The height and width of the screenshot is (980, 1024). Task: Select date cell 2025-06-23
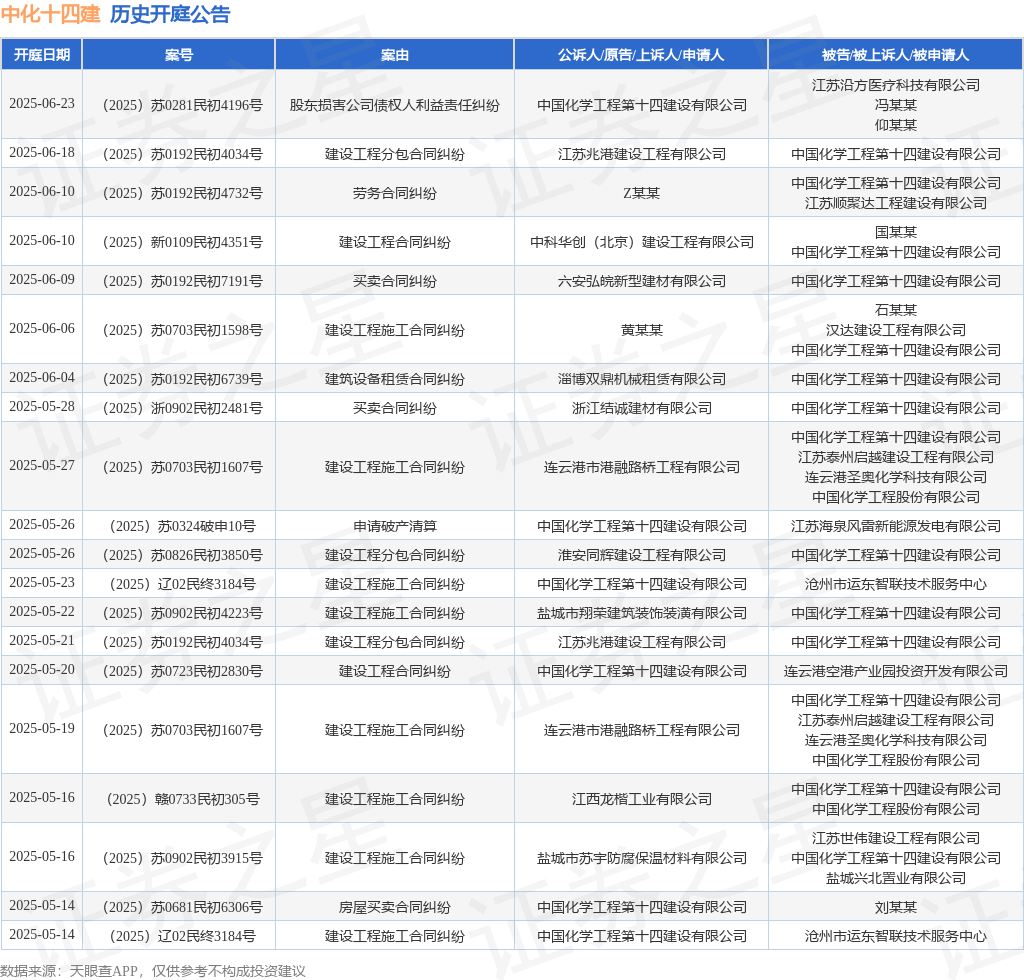[42, 104]
